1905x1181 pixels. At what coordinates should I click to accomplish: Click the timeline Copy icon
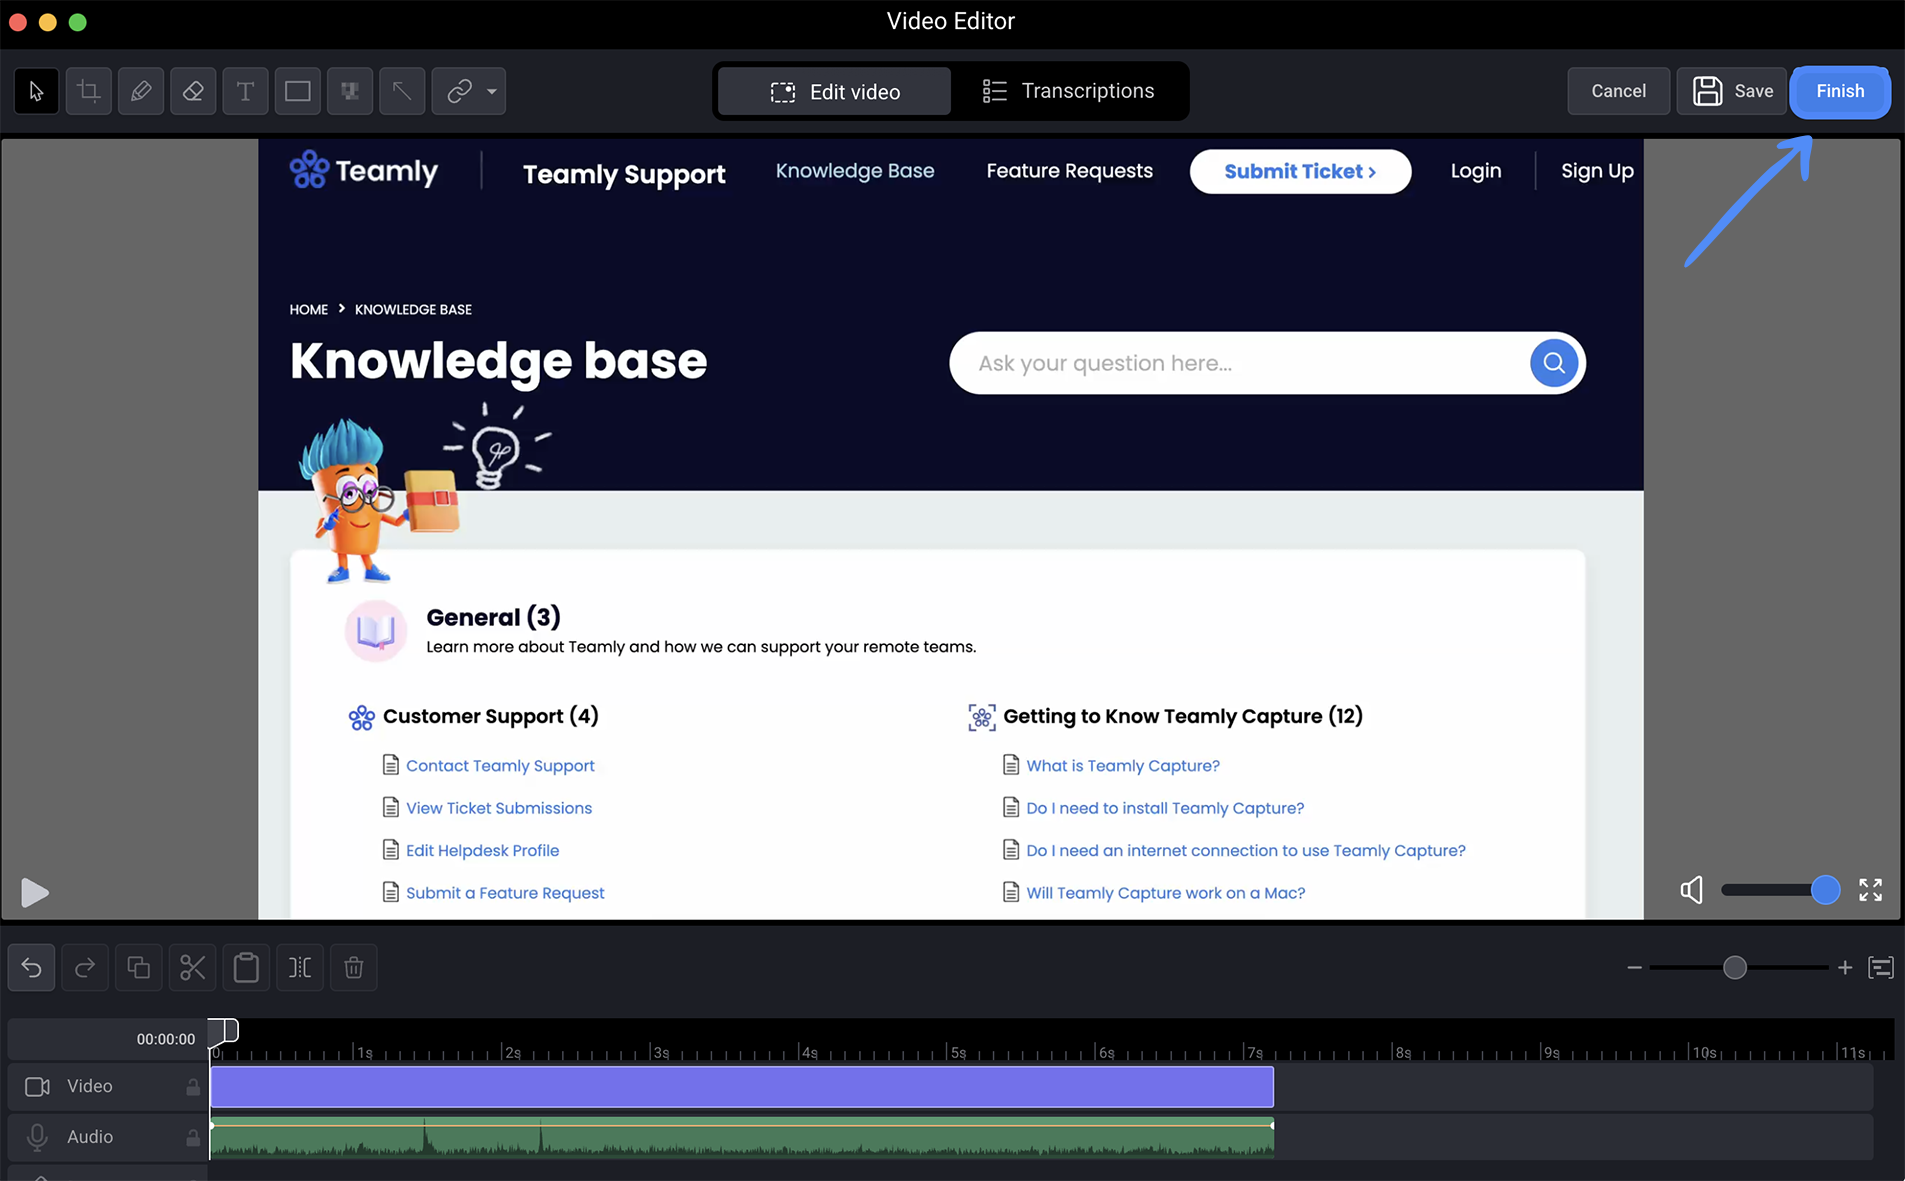139,967
